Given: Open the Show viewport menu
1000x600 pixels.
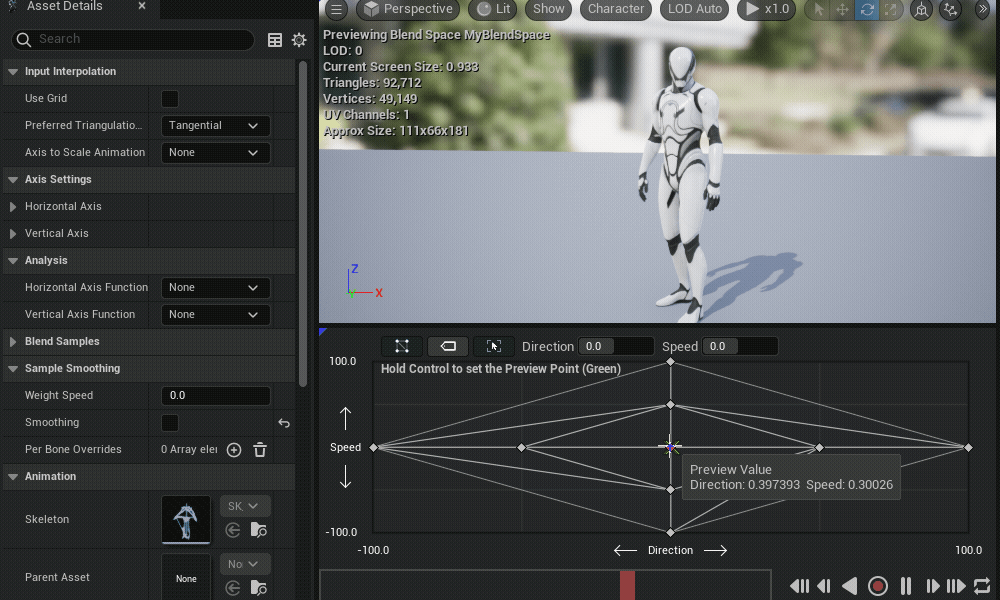Looking at the screenshot, I should tap(548, 9).
